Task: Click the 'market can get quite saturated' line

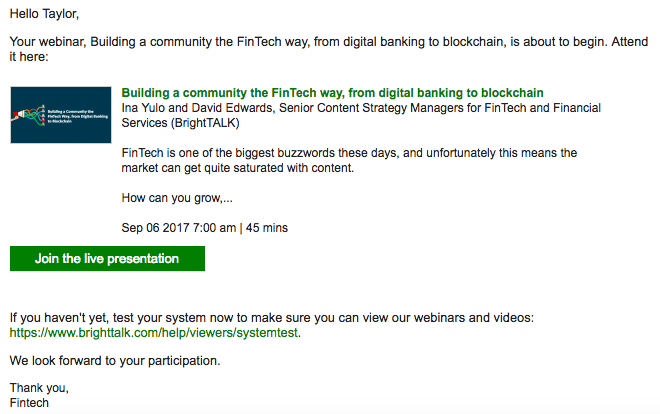Action: coord(238,168)
